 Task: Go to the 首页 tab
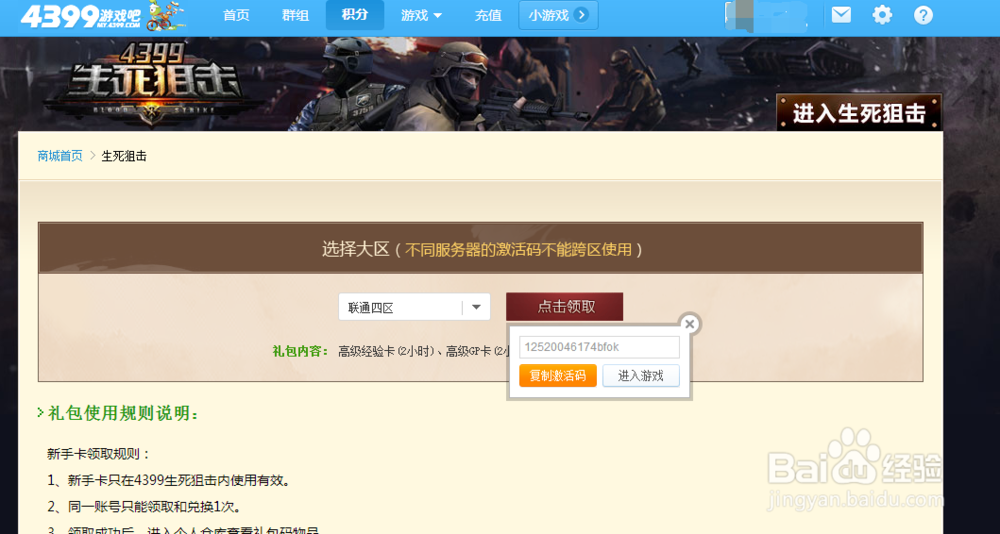[236, 15]
